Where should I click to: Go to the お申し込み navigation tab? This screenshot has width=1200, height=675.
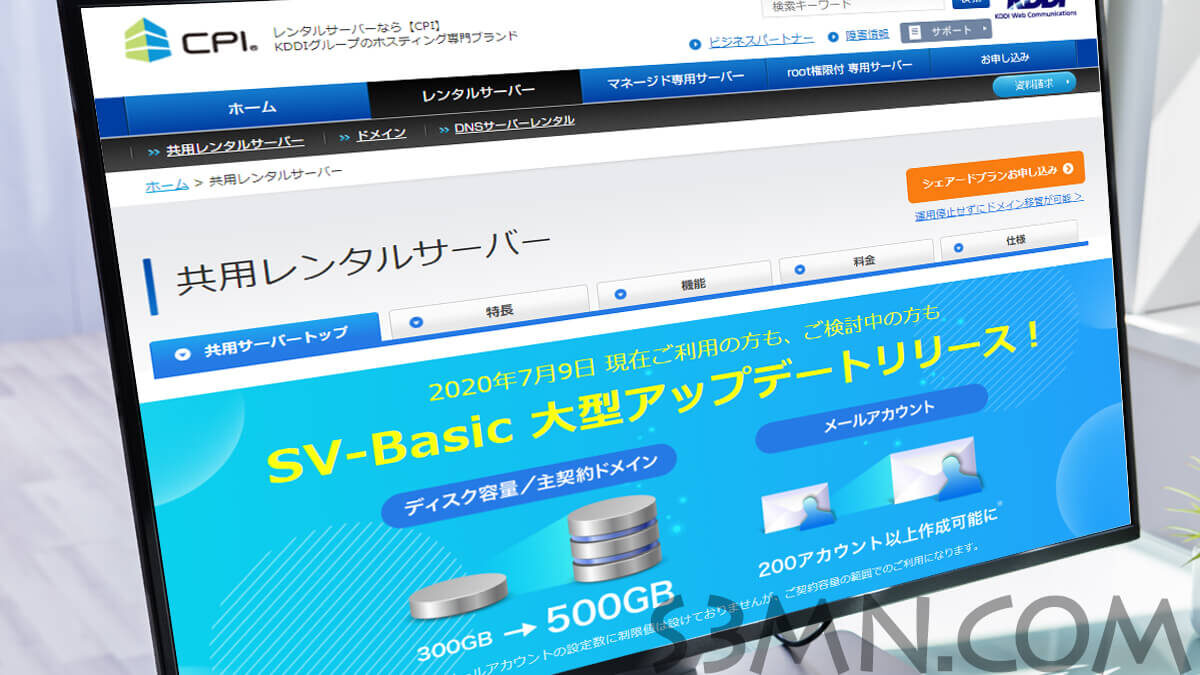(1003, 58)
